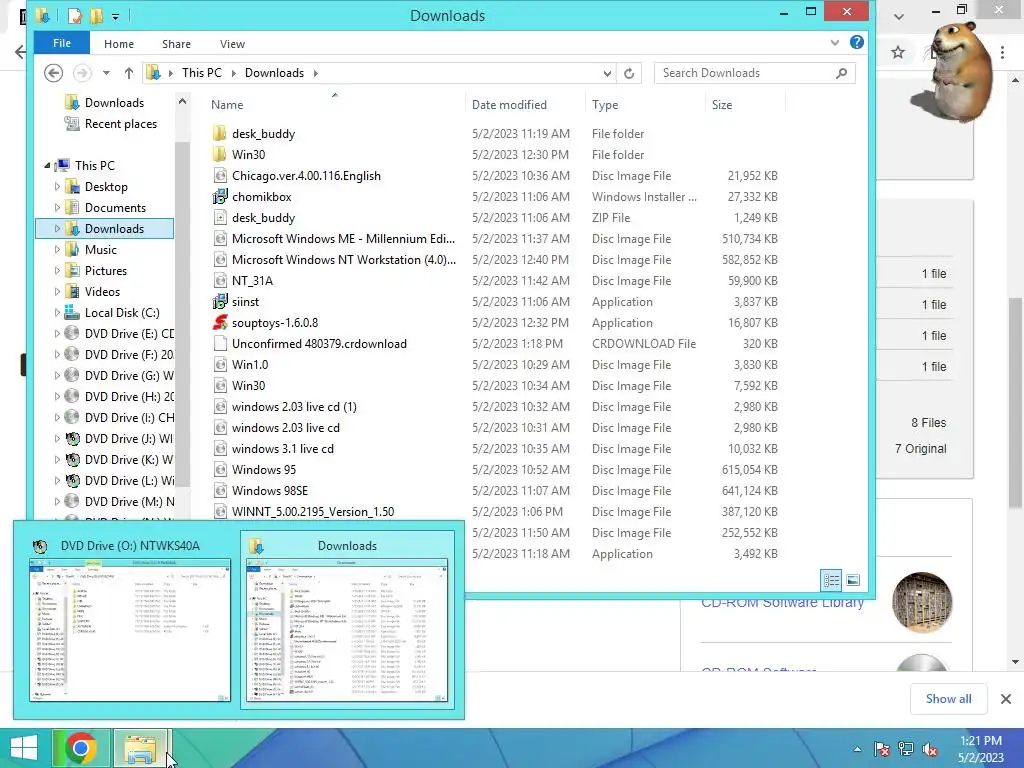Select the NT_31A disc image icon
This screenshot has width=1024, height=768.
coord(220,281)
